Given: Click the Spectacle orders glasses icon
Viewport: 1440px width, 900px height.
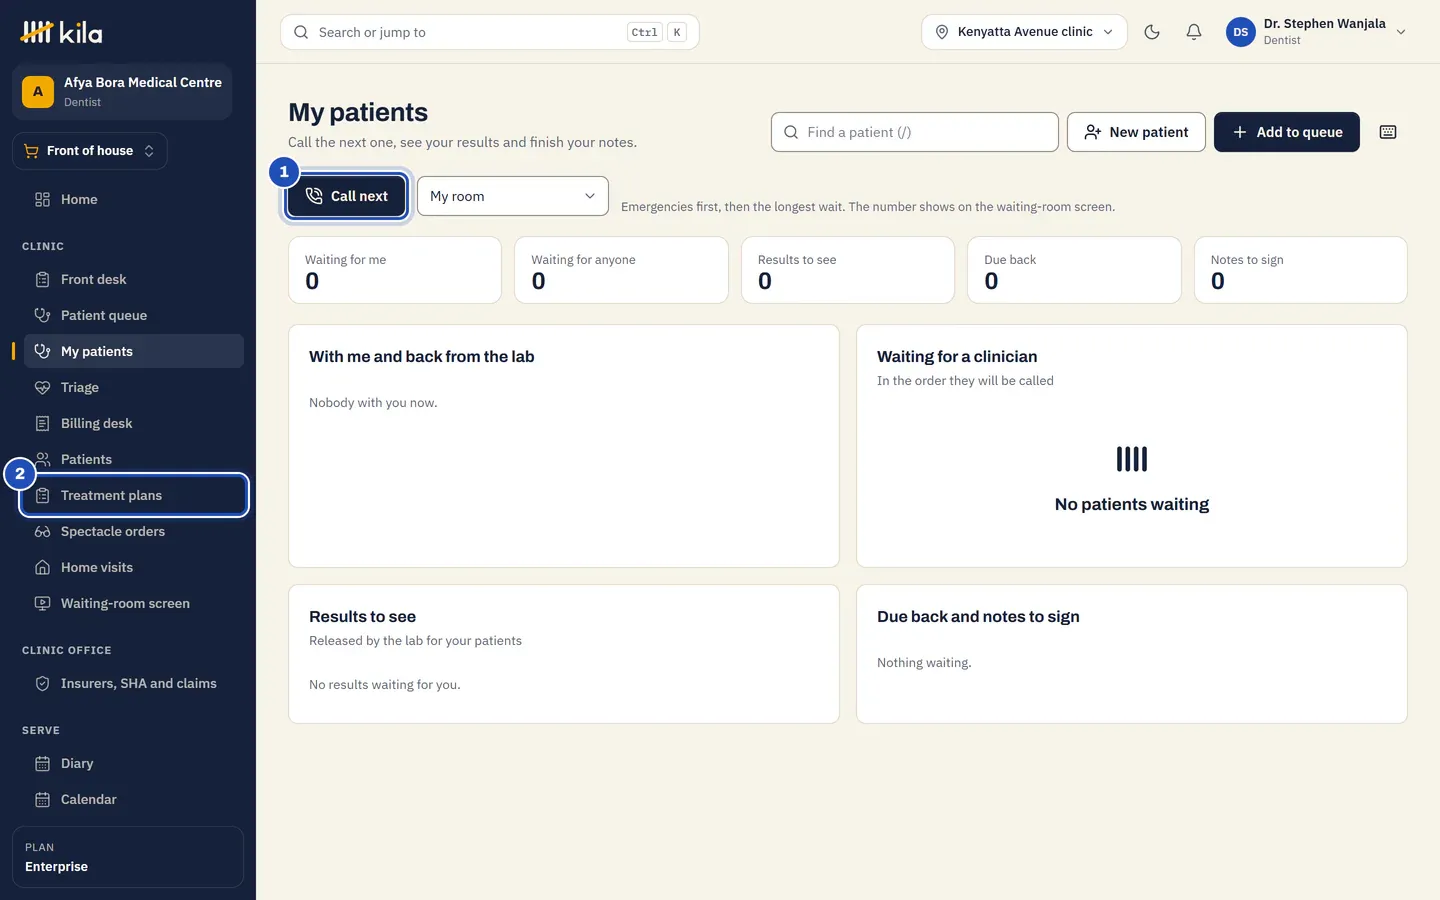Looking at the screenshot, I should tap(42, 531).
